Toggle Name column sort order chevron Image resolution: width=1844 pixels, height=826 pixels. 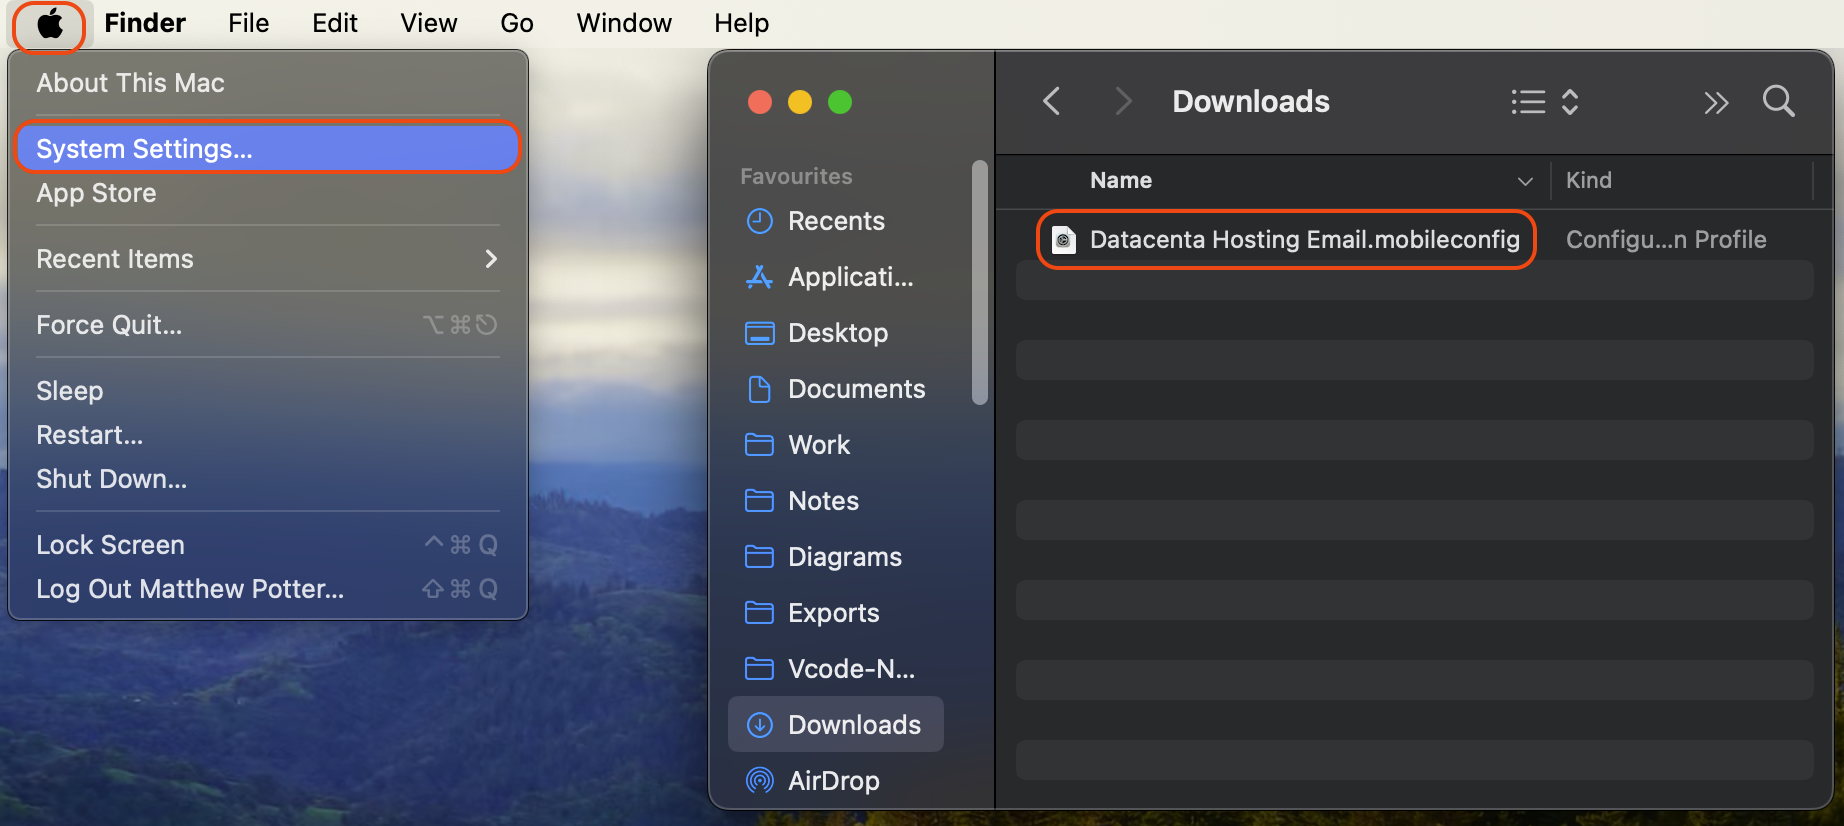coord(1525,181)
